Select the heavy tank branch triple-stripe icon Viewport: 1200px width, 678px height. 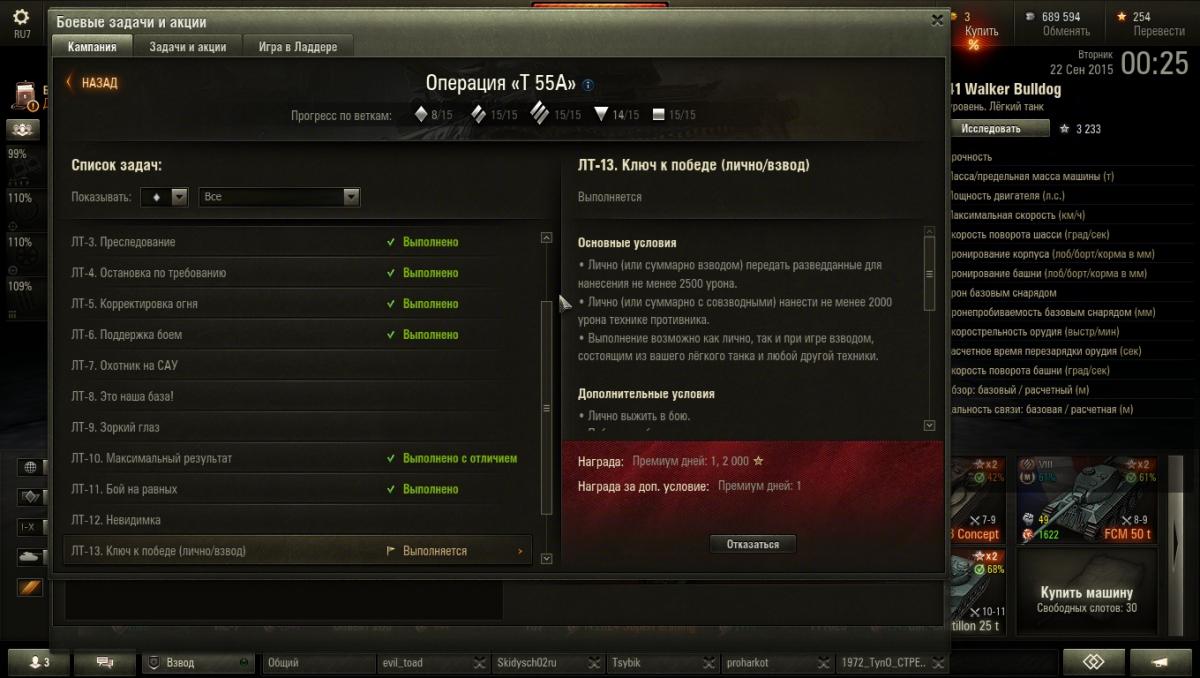point(540,112)
